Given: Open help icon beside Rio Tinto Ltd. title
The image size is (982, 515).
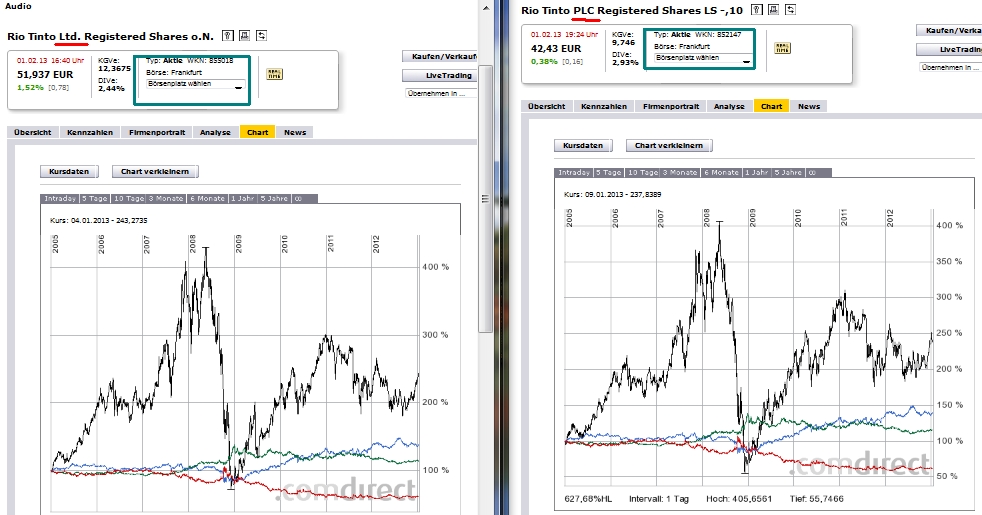Looking at the screenshot, I should click(x=228, y=36).
